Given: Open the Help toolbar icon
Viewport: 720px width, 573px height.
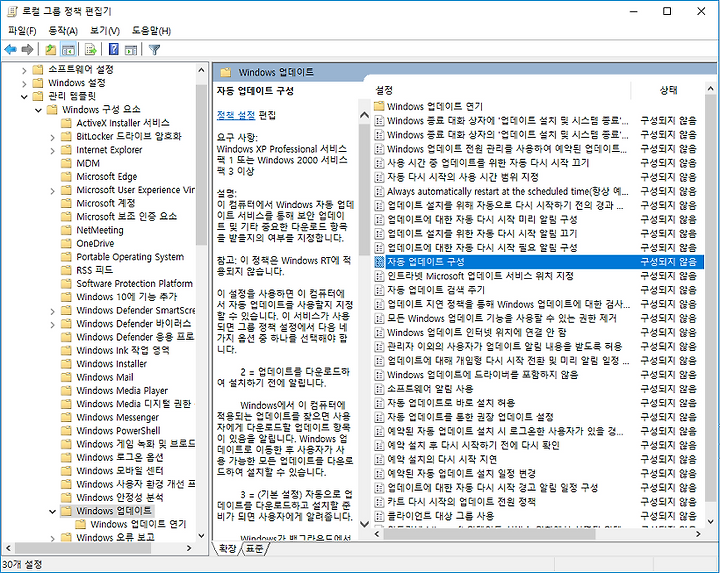Looking at the screenshot, I should (x=113, y=49).
